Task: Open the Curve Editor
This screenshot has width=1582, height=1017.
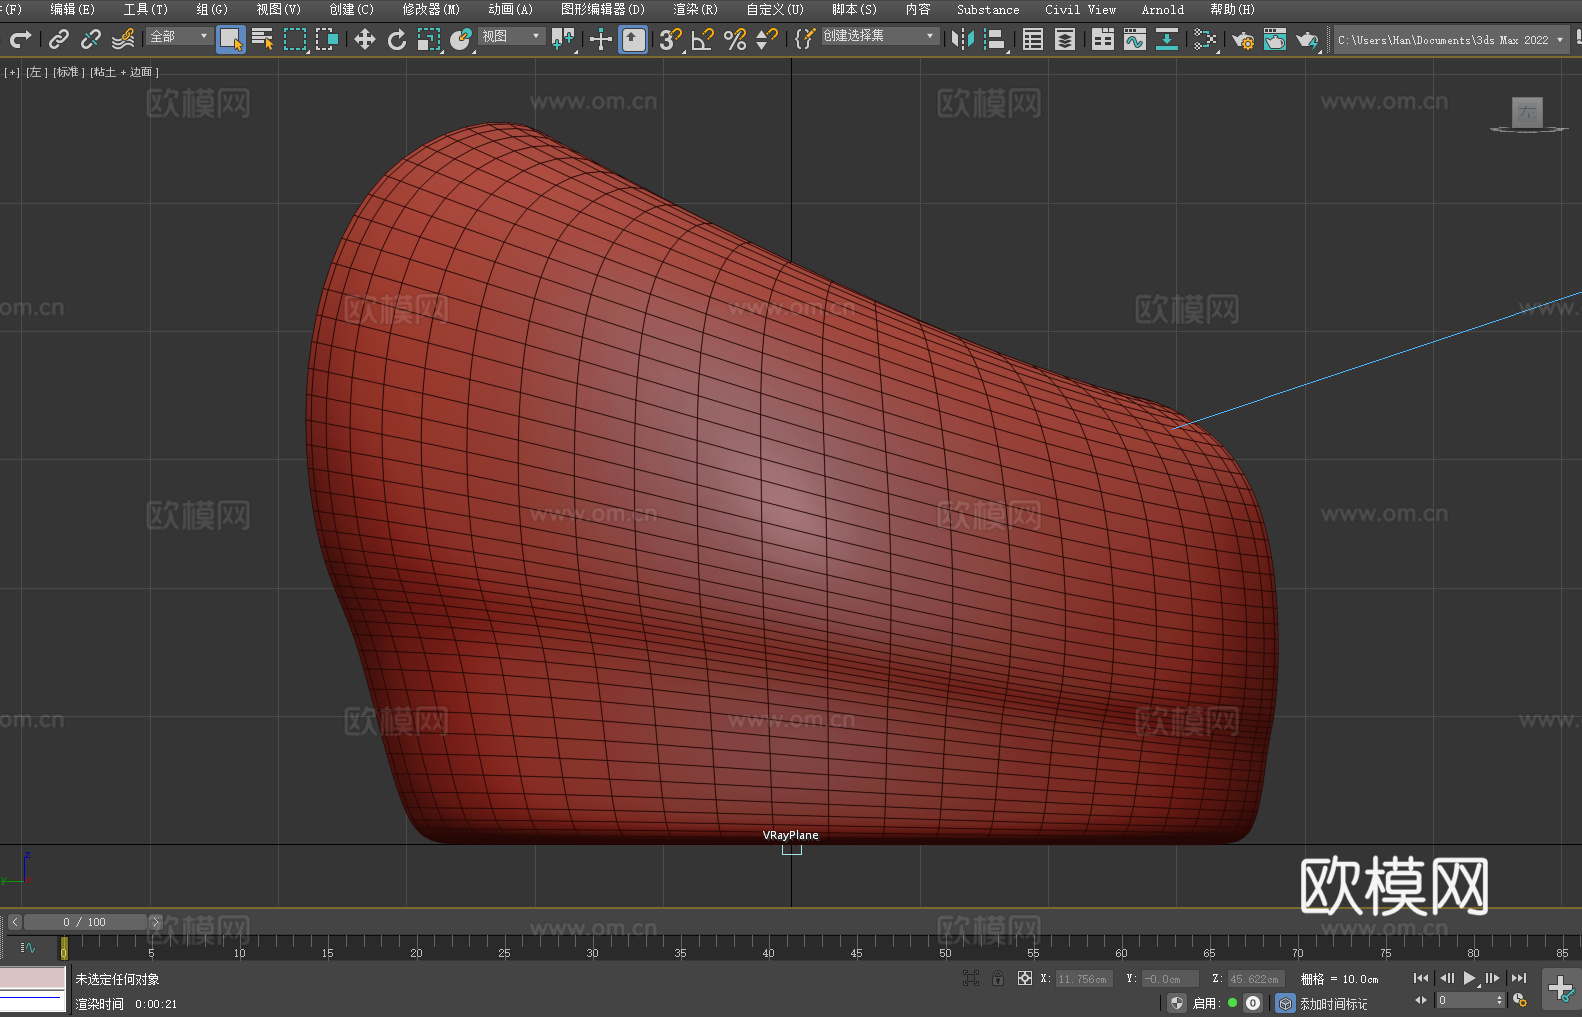Action: pos(1134,39)
